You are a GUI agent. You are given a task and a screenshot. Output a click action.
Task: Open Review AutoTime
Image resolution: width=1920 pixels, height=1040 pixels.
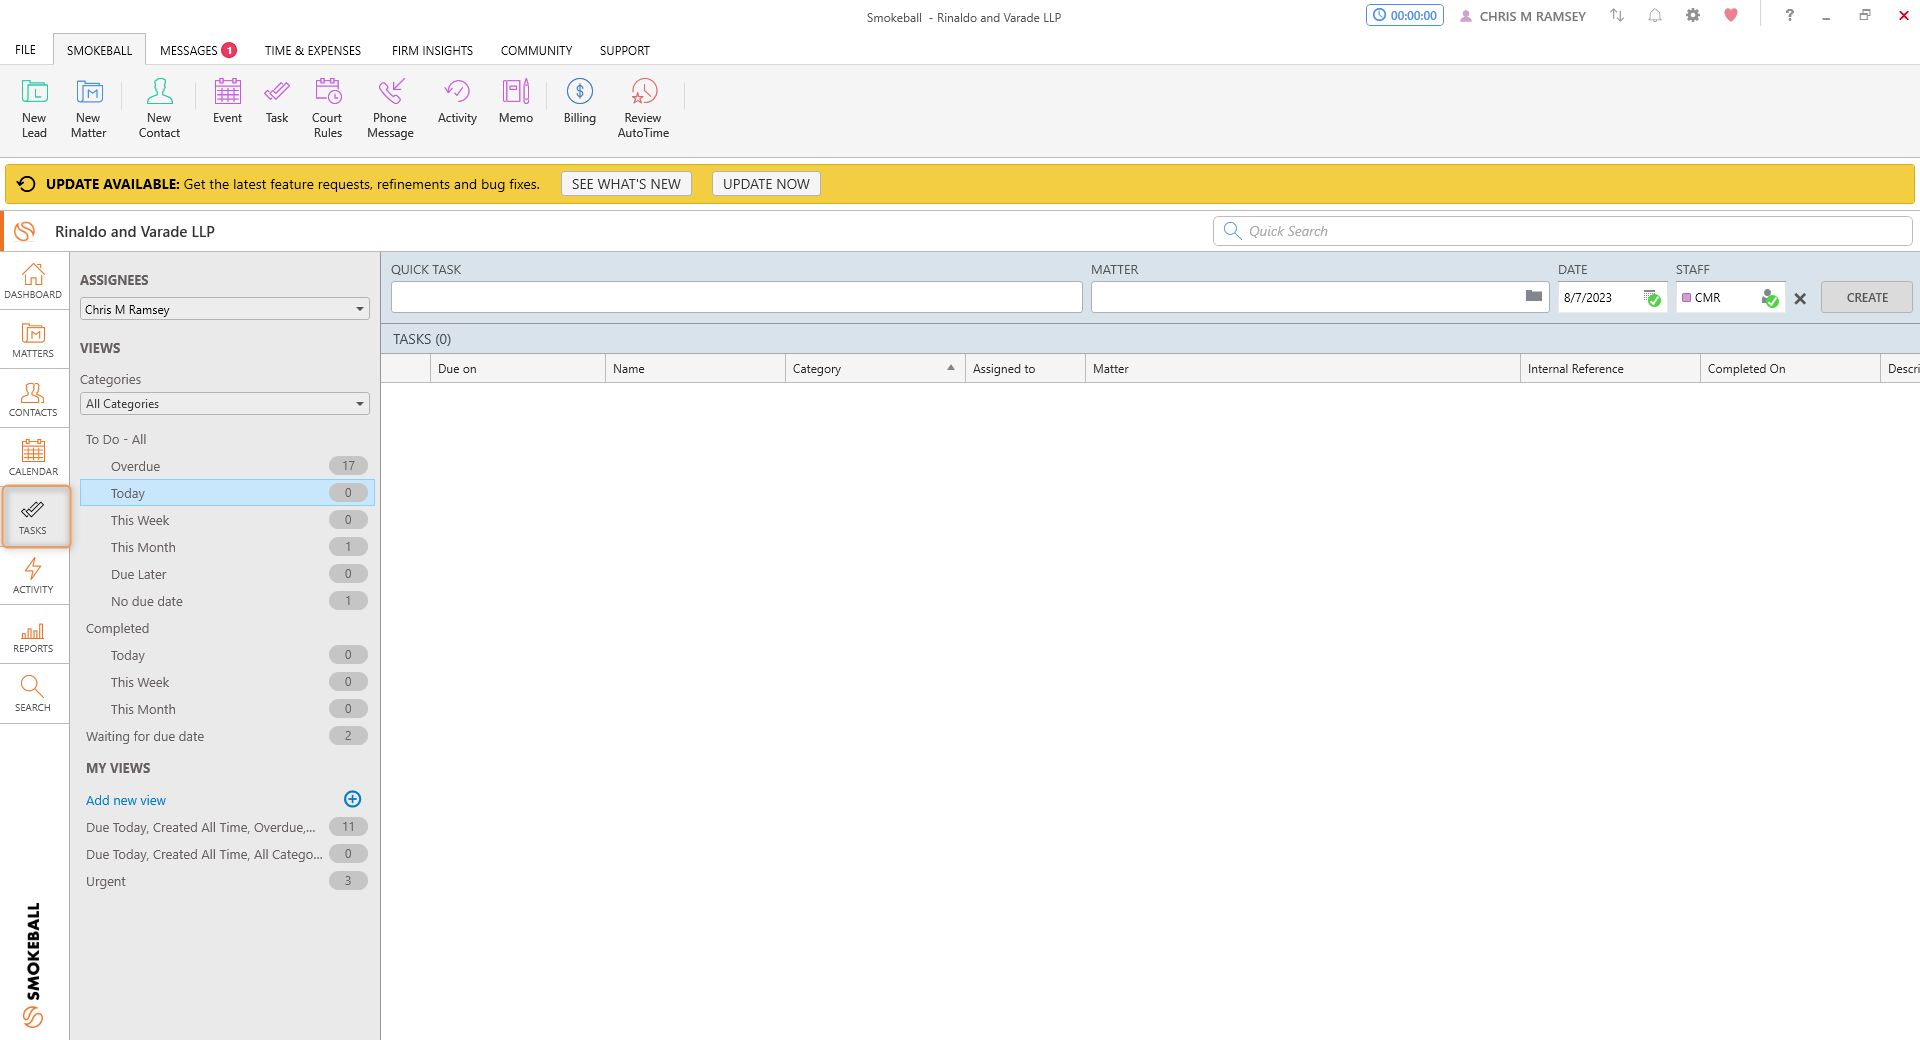pyautogui.click(x=643, y=108)
